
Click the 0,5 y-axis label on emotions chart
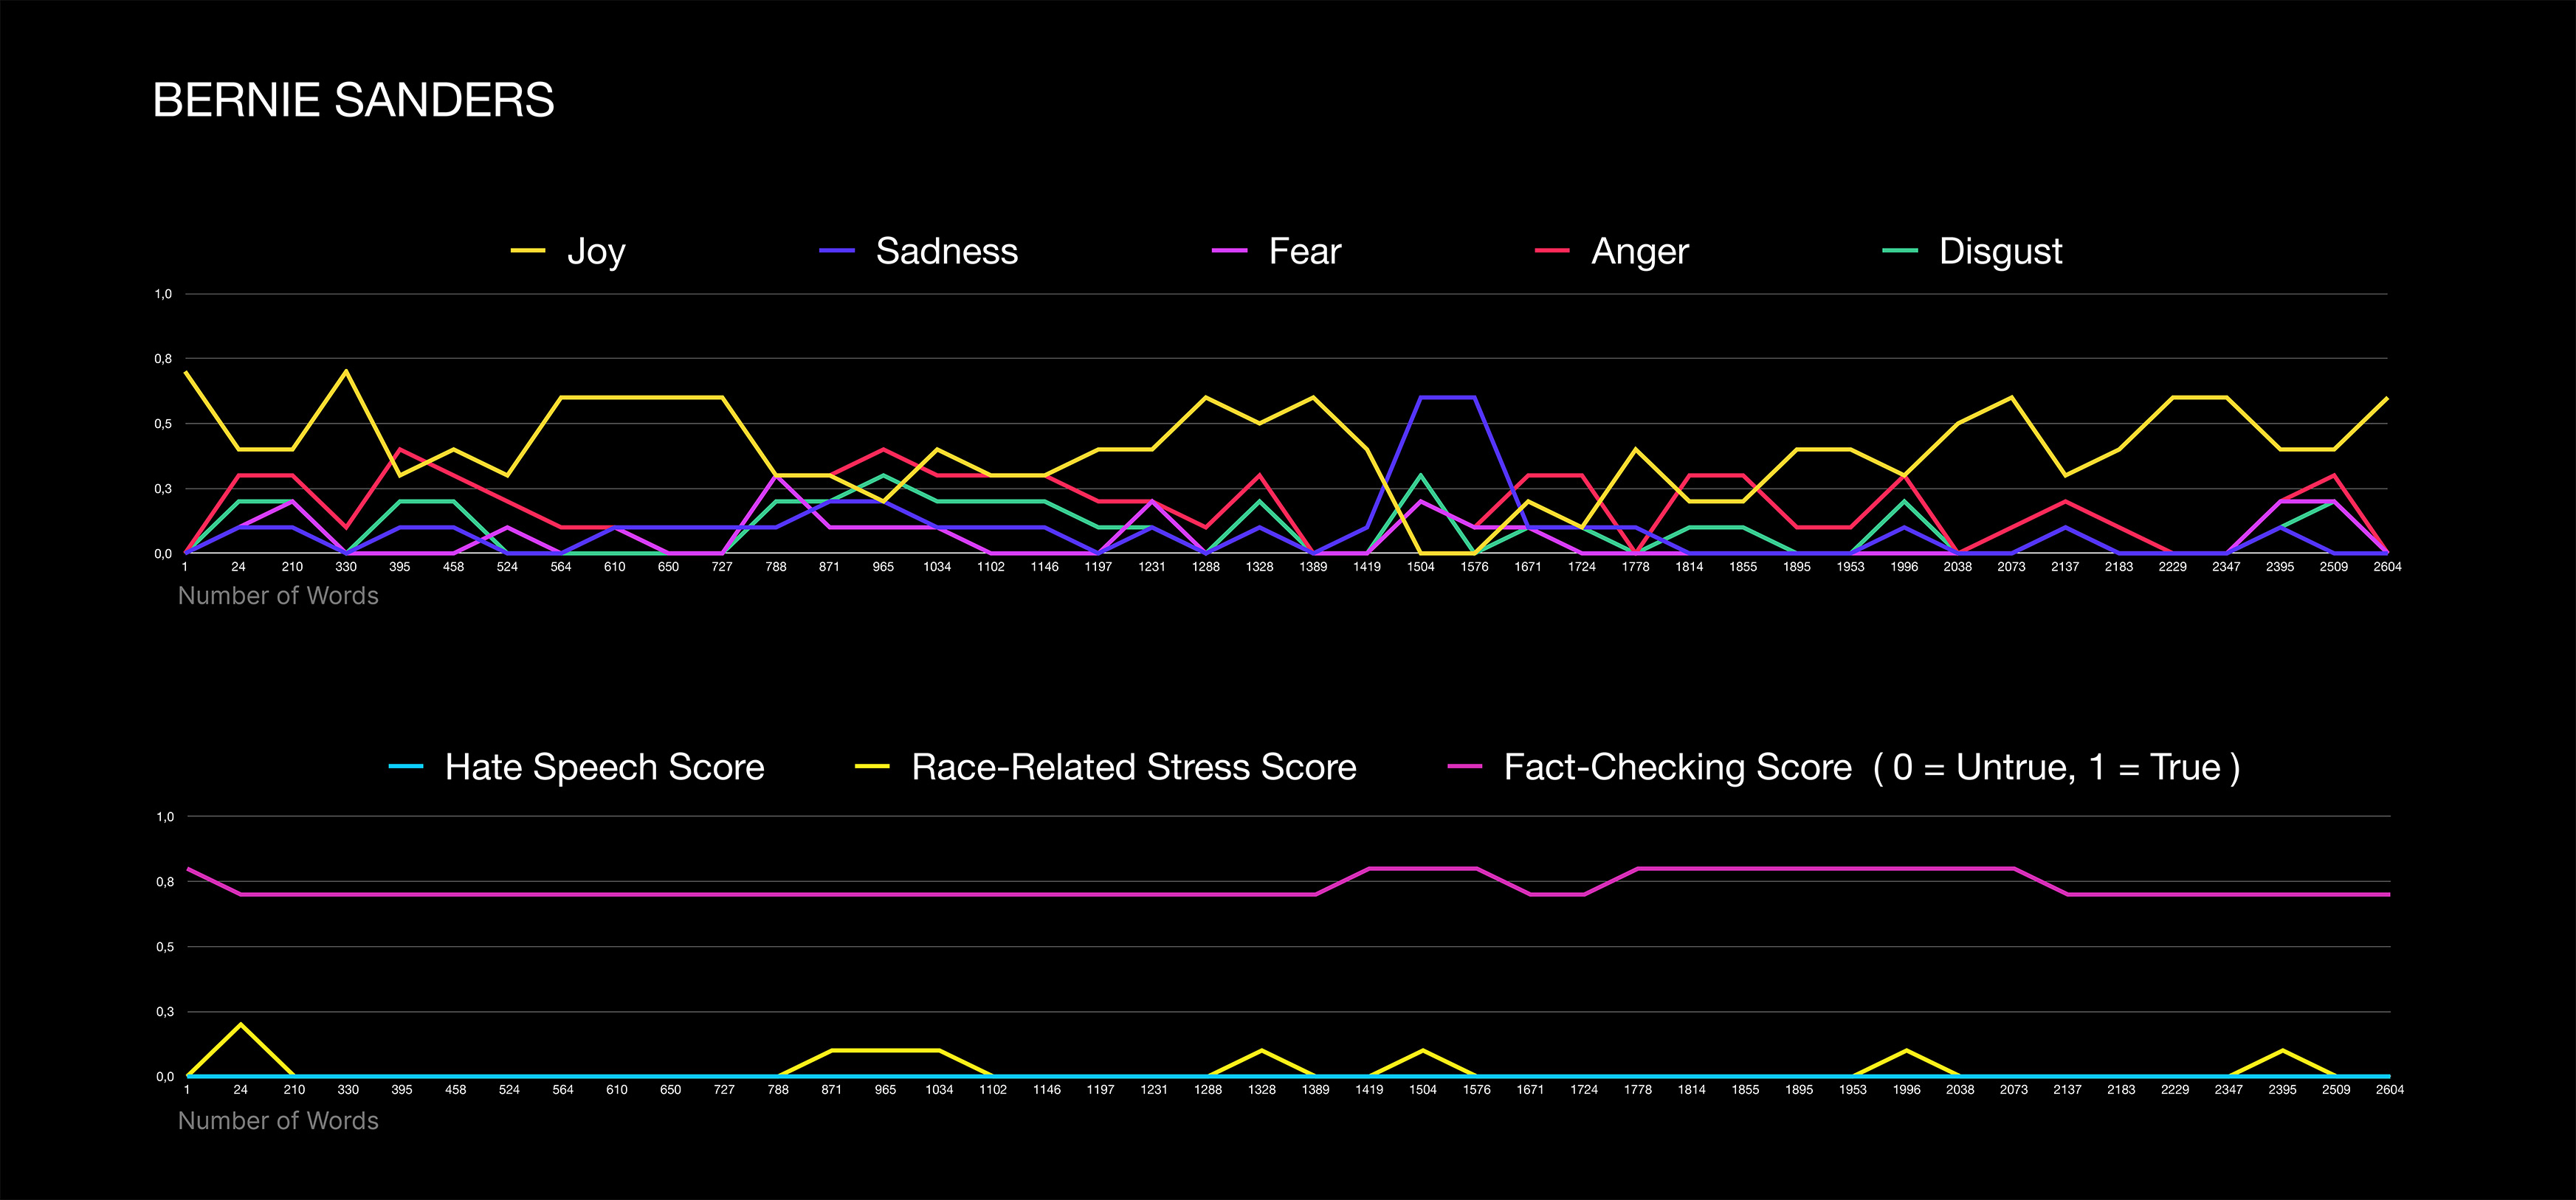pos(163,424)
